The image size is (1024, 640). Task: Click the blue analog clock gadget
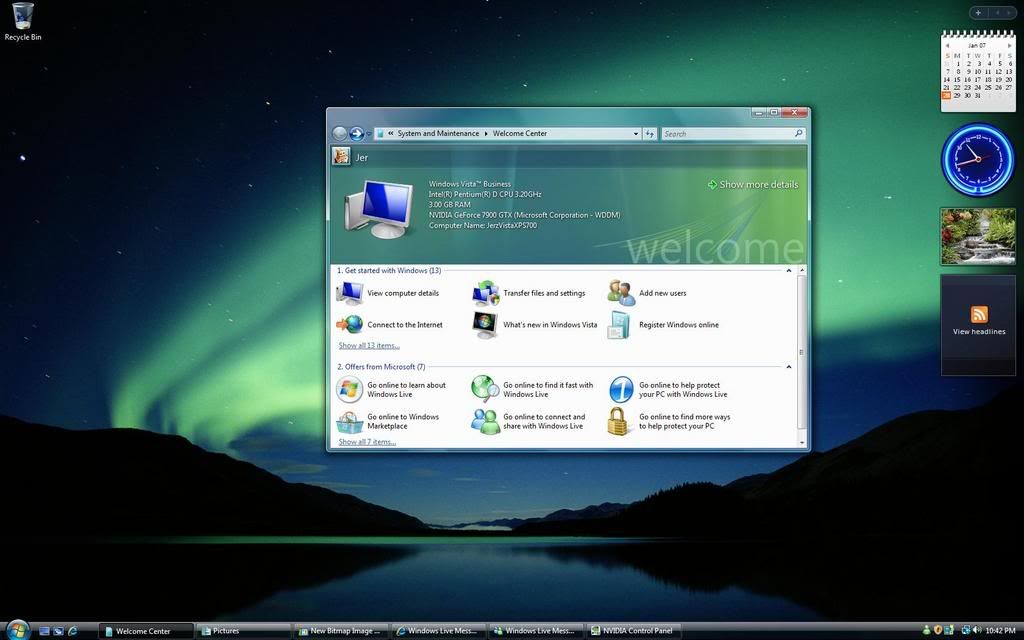978,160
